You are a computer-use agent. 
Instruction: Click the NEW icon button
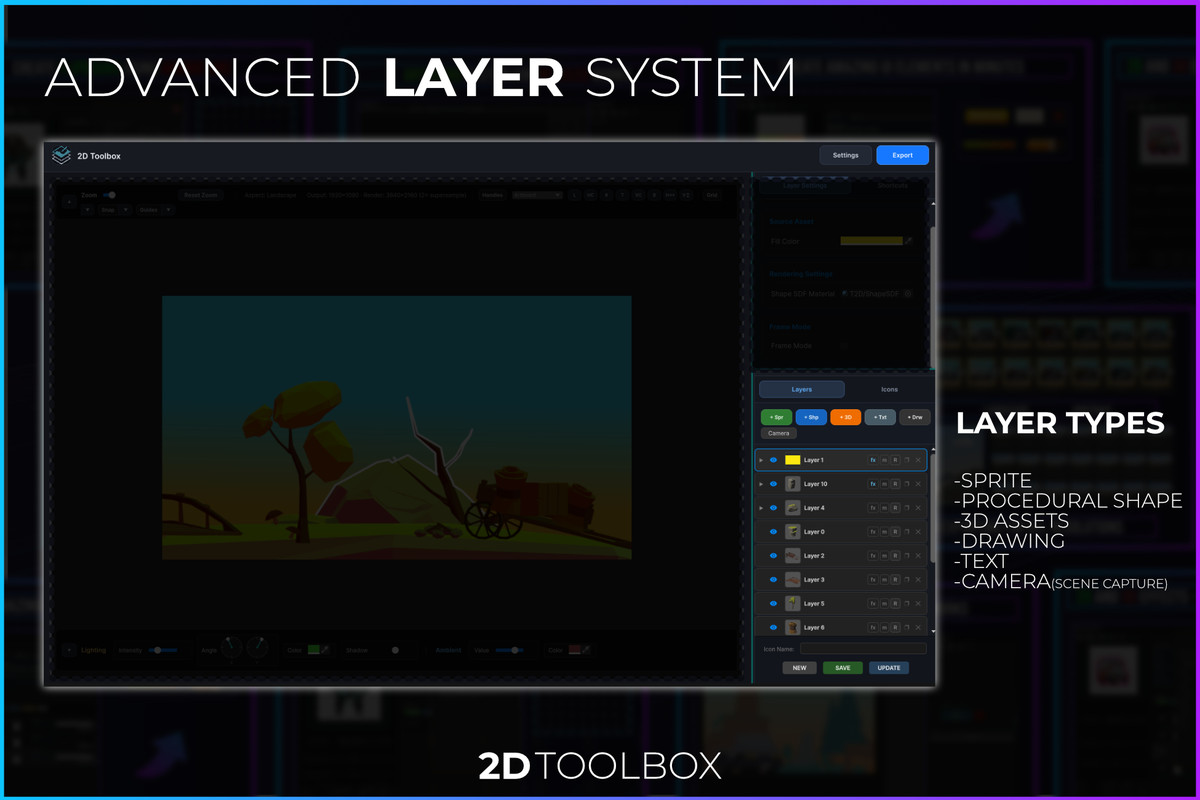point(799,667)
